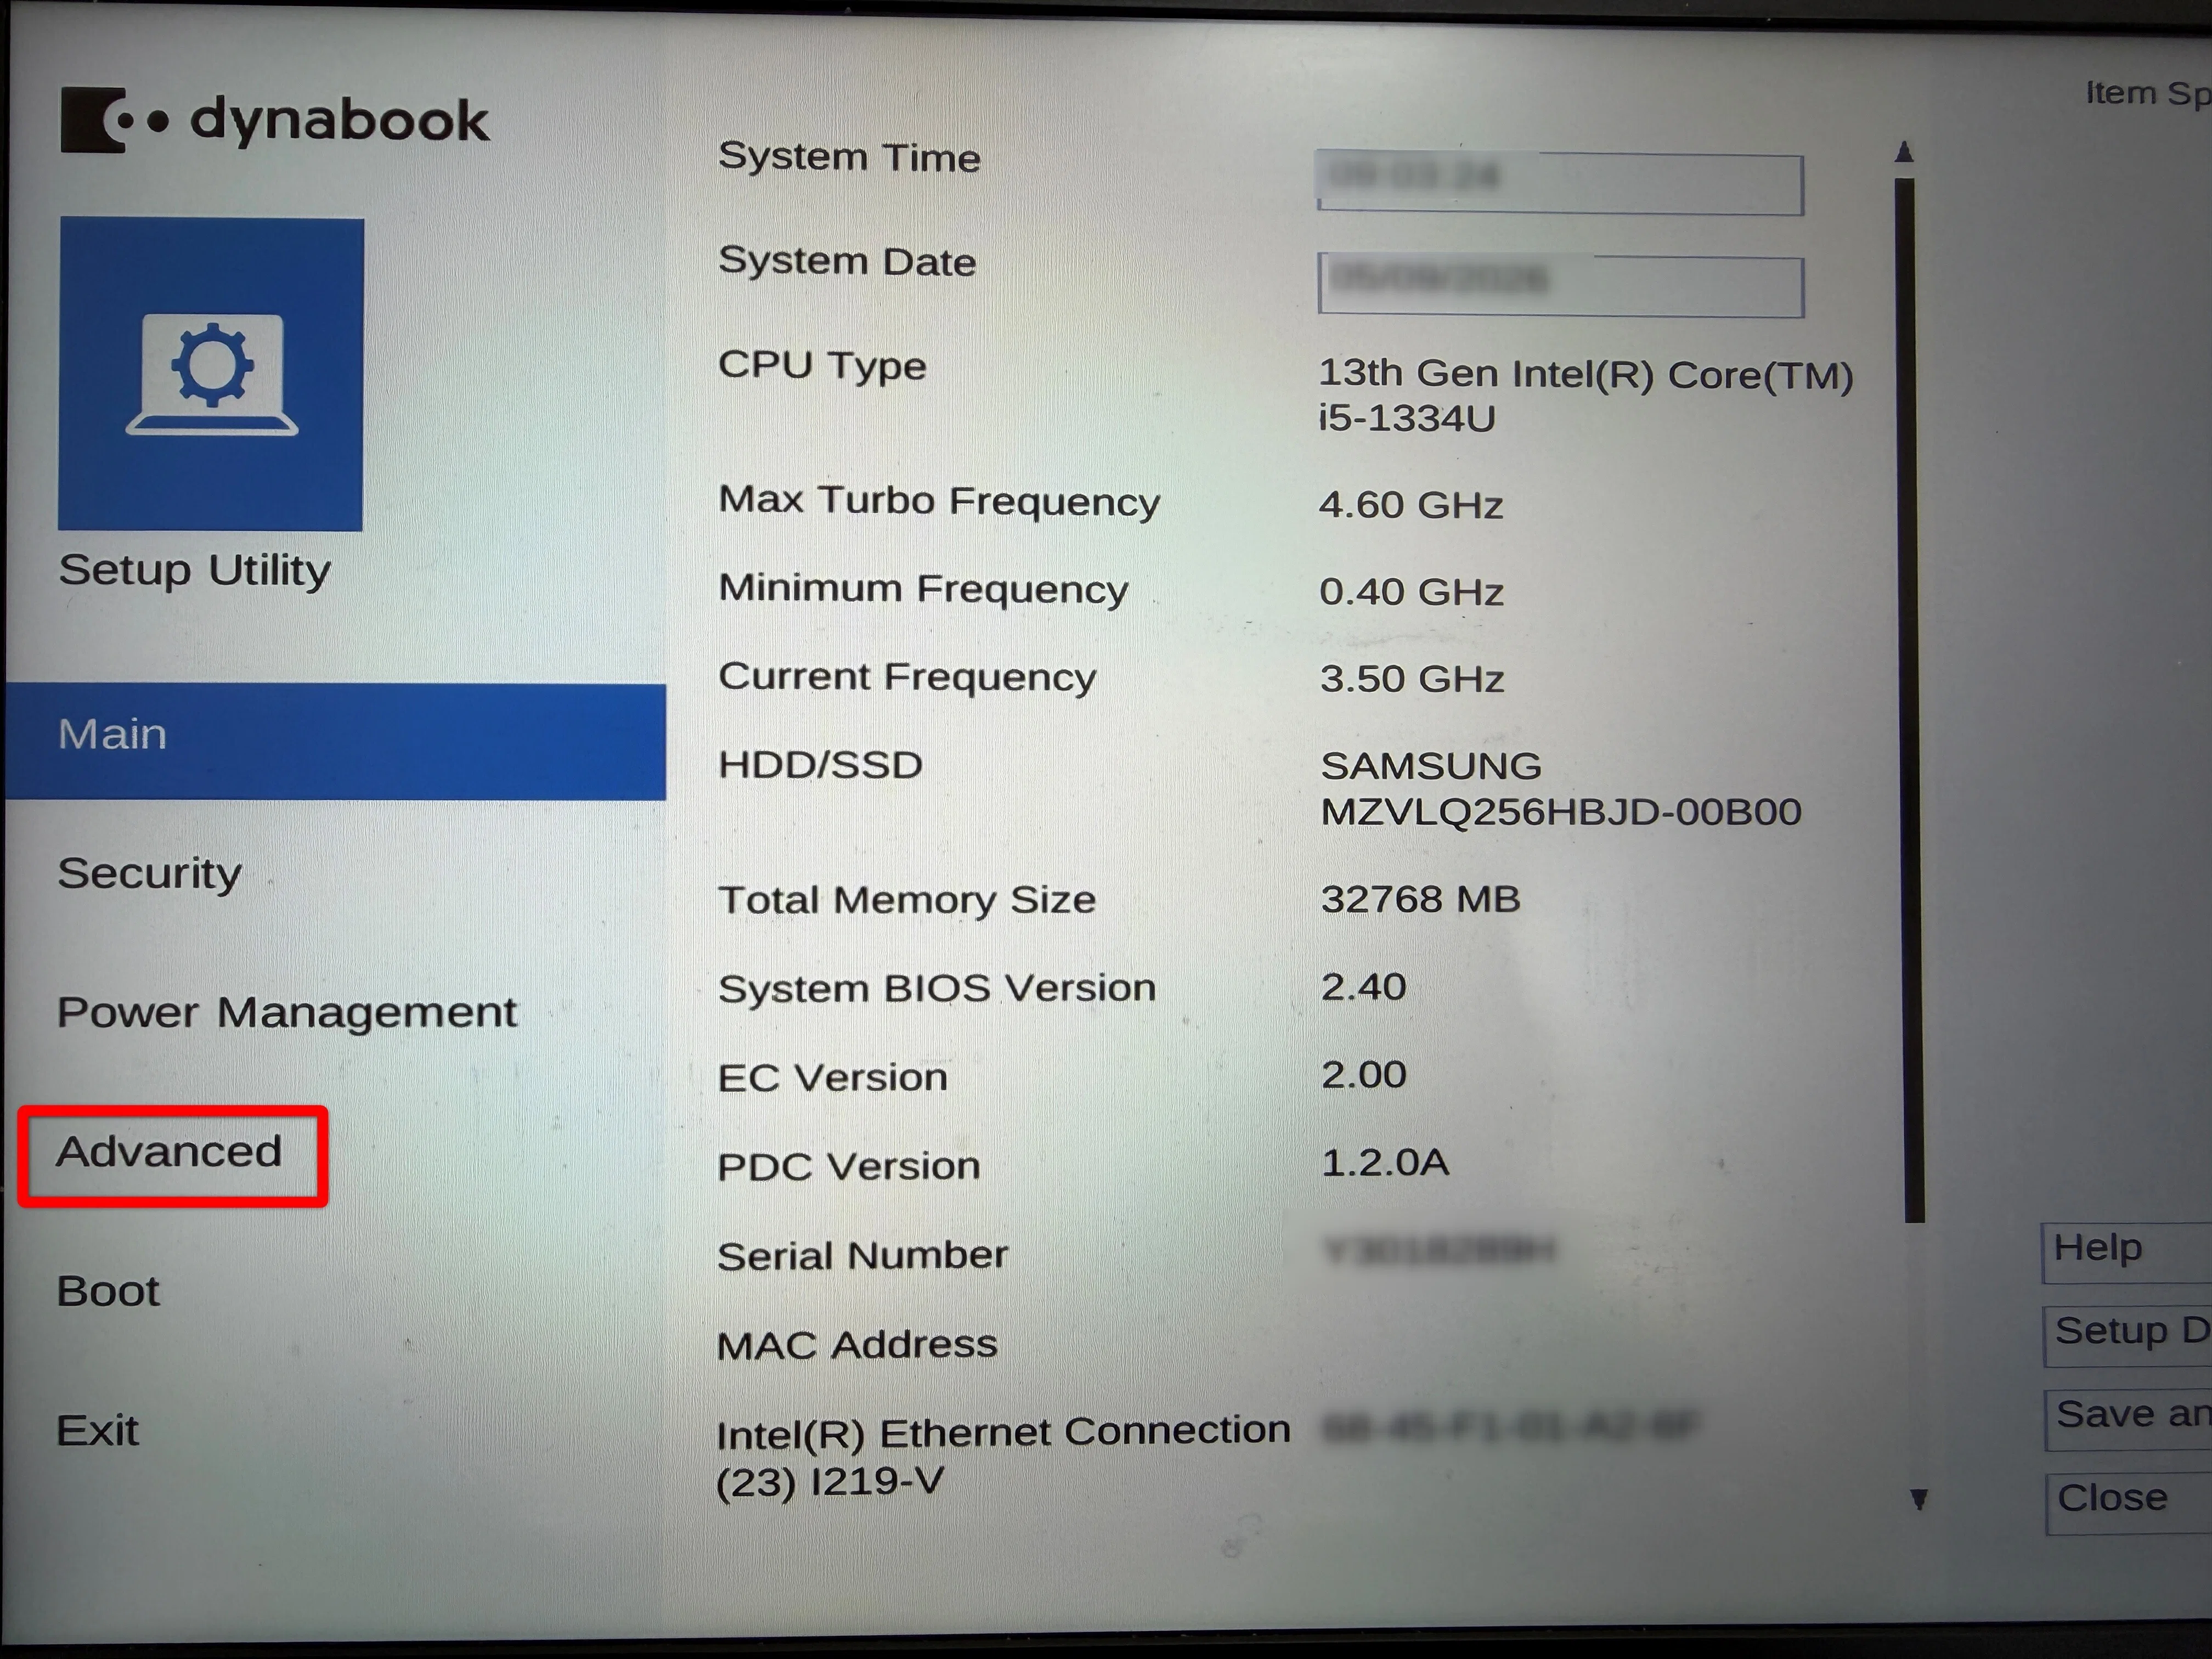This screenshot has height=1659, width=2212.
Task: Click the PDC Version label
Action: click(x=848, y=1166)
